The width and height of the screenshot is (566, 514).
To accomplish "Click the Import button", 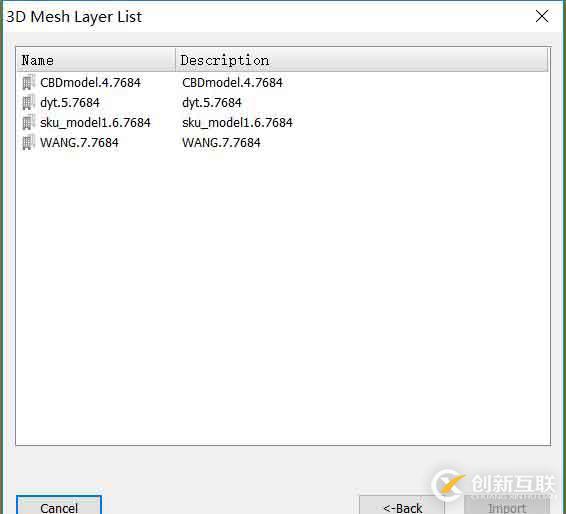I will coord(506,505).
